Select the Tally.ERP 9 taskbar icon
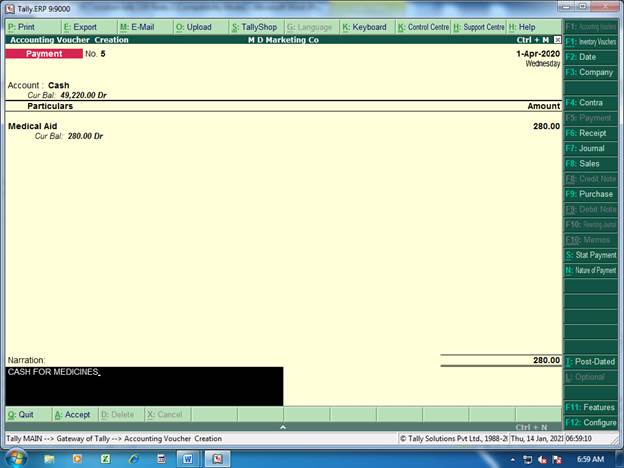This screenshot has width=624, height=468. point(218,459)
